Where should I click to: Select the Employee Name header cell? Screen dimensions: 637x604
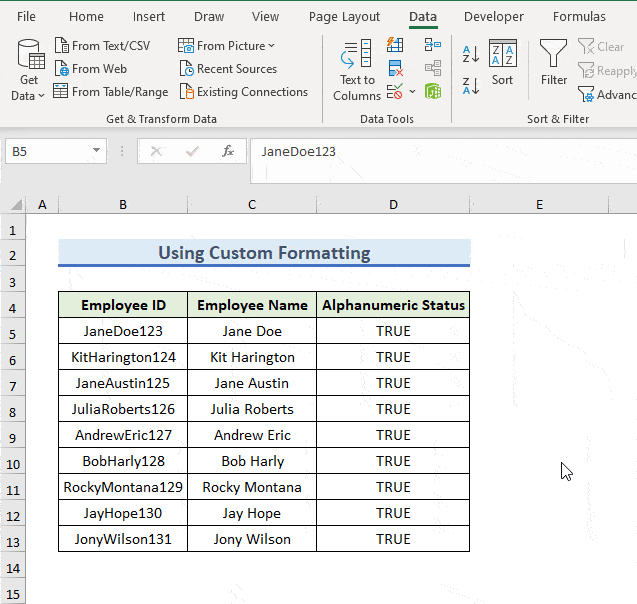(252, 305)
